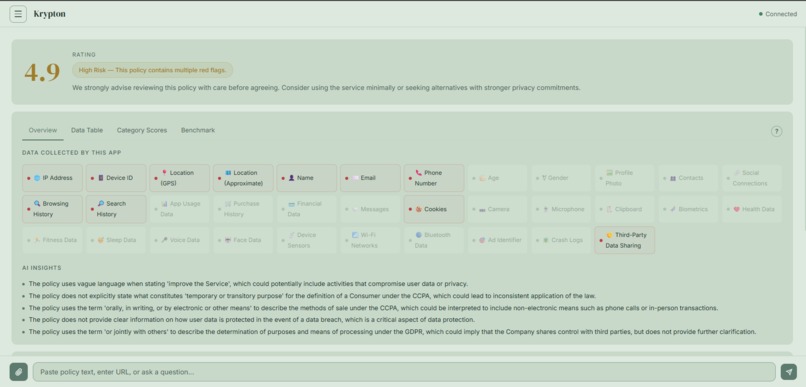Click the dimmed Microphone chip
The width and height of the screenshot is (806, 387).
[x=561, y=209]
